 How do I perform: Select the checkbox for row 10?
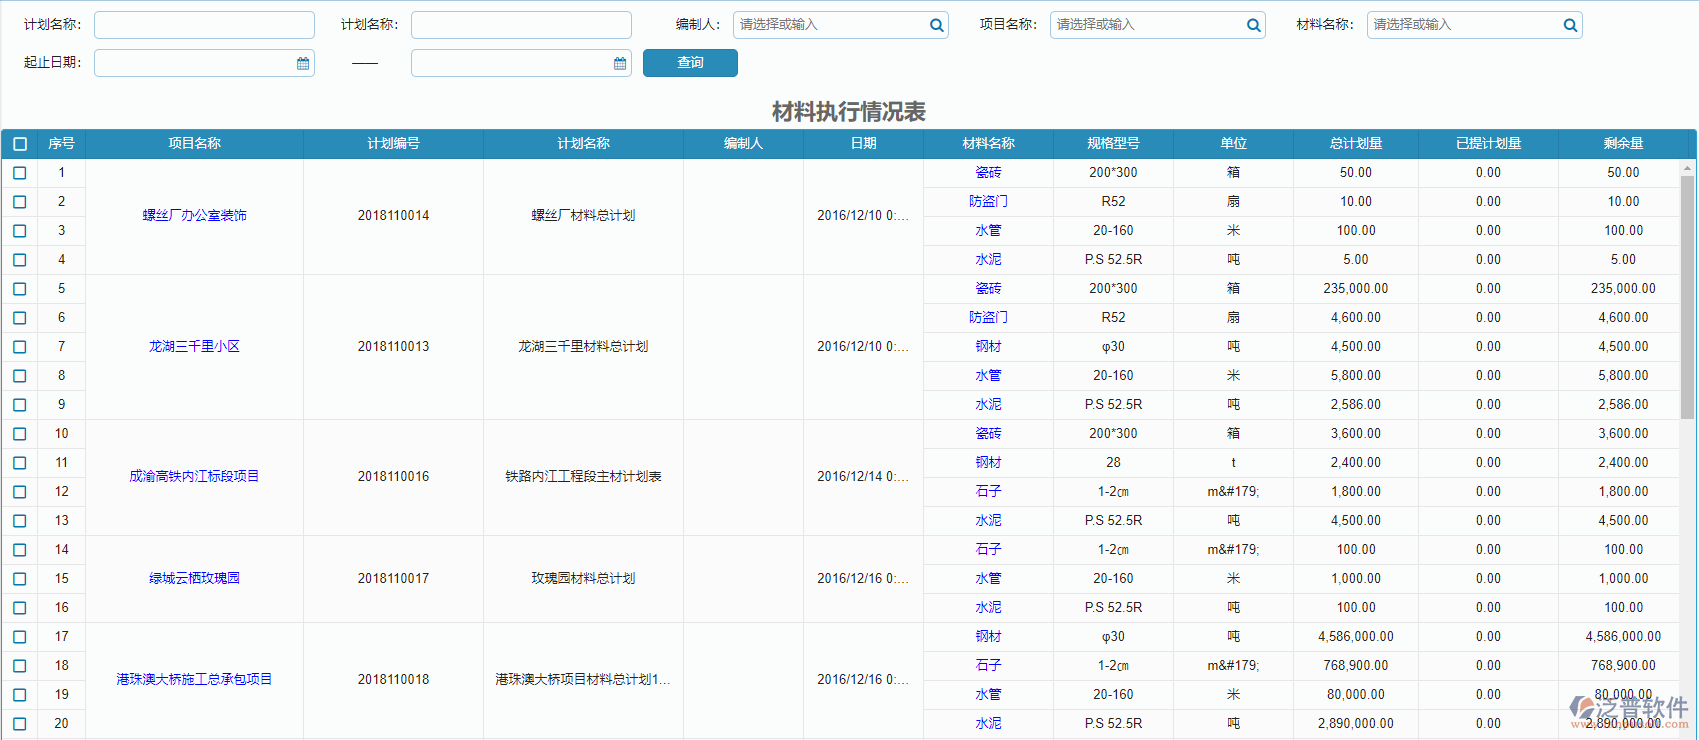pyautogui.click(x=20, y=434)
